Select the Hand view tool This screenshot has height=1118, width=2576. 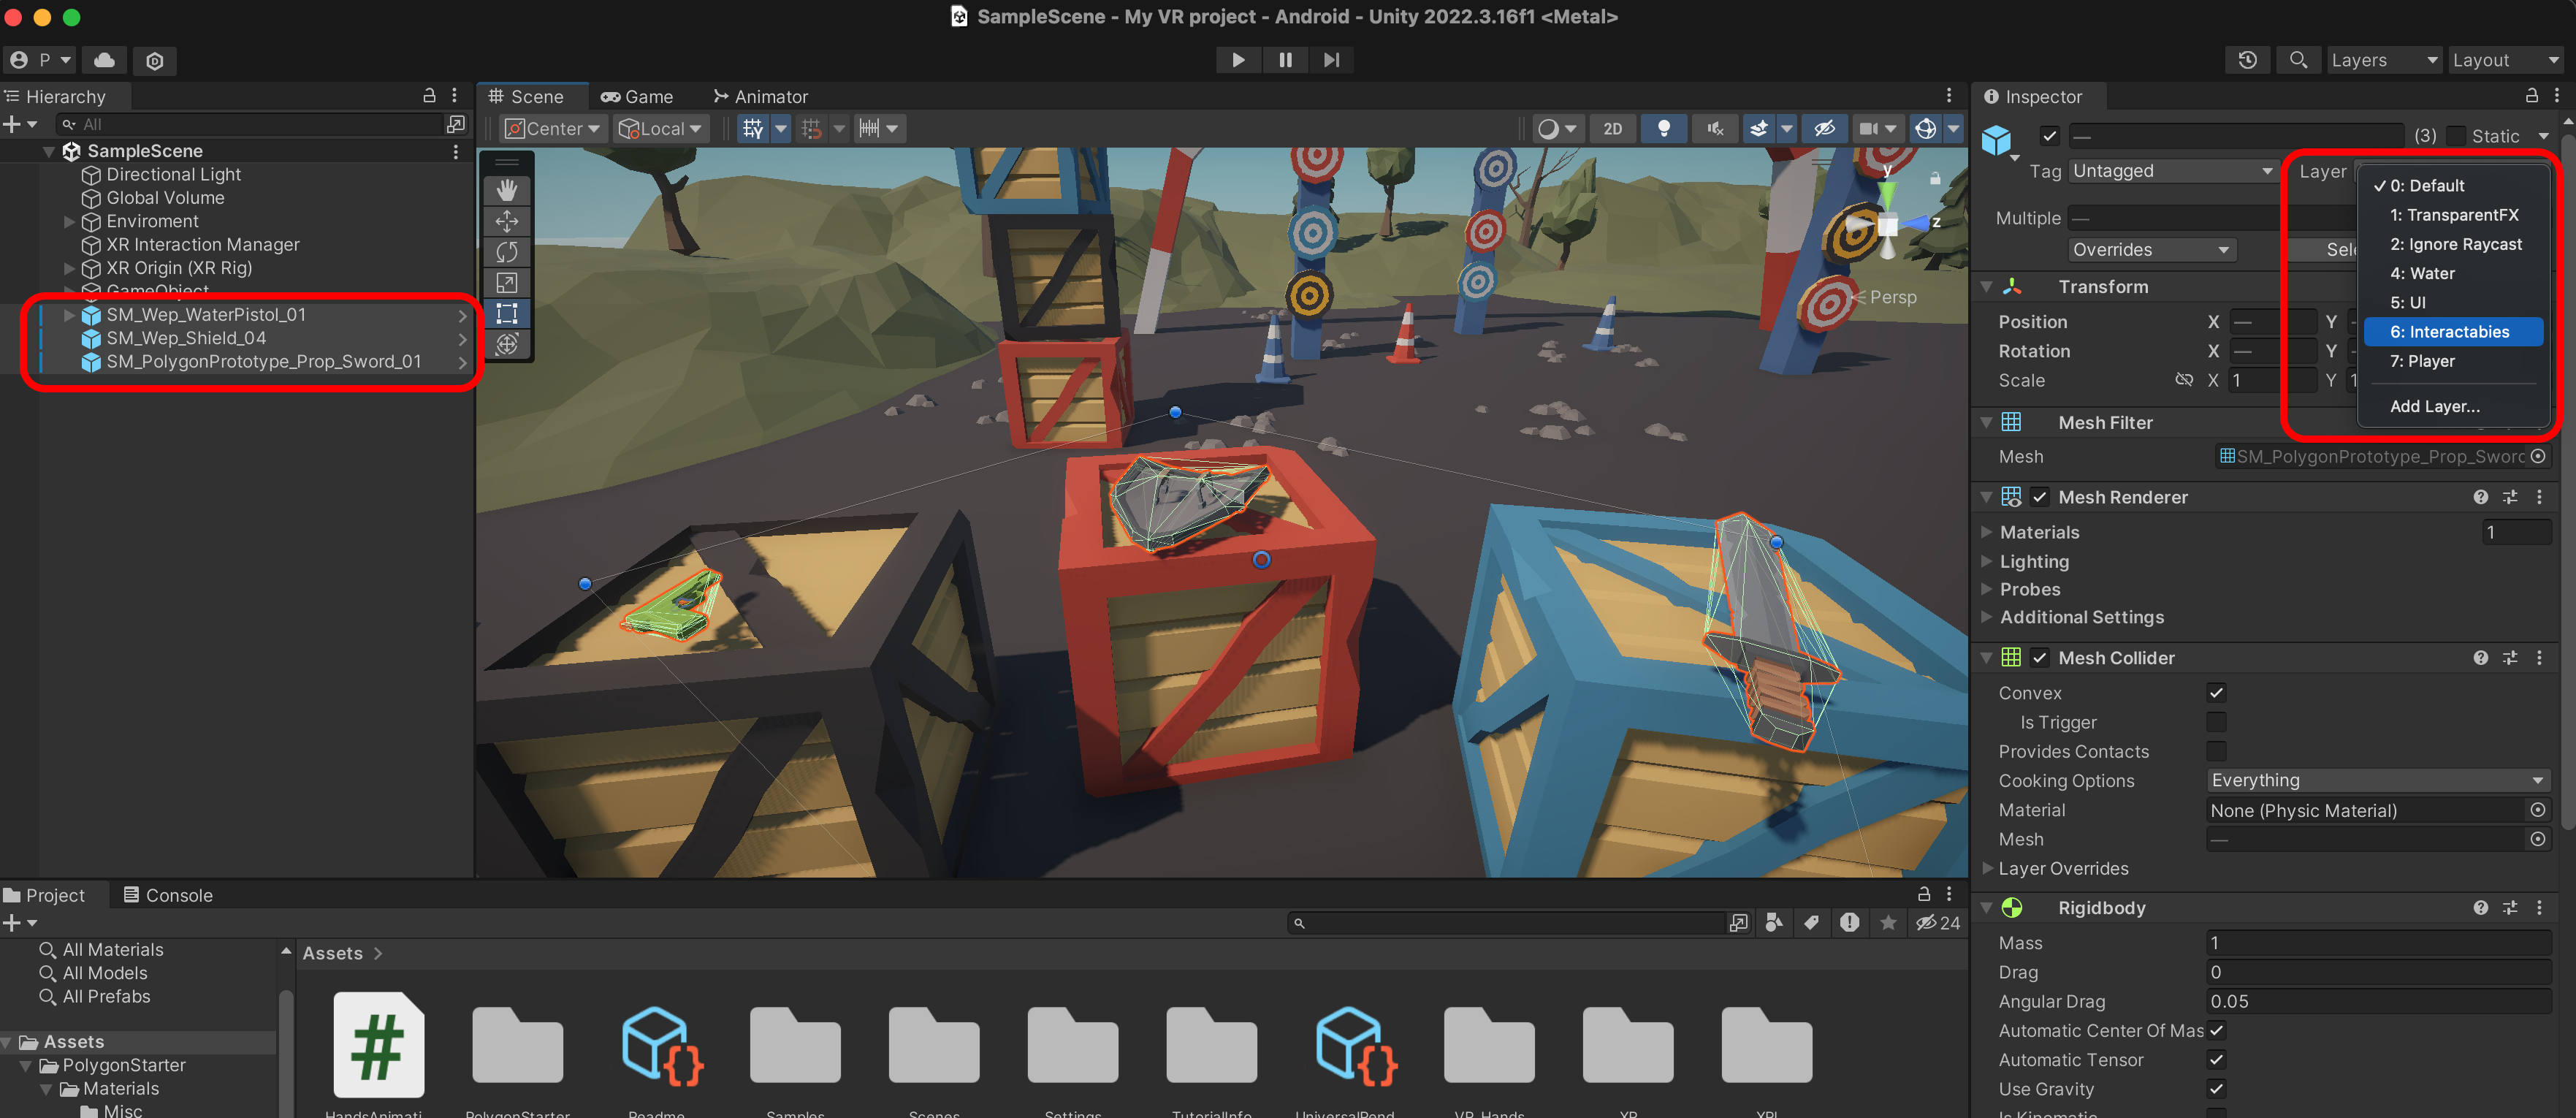(507, 190)
